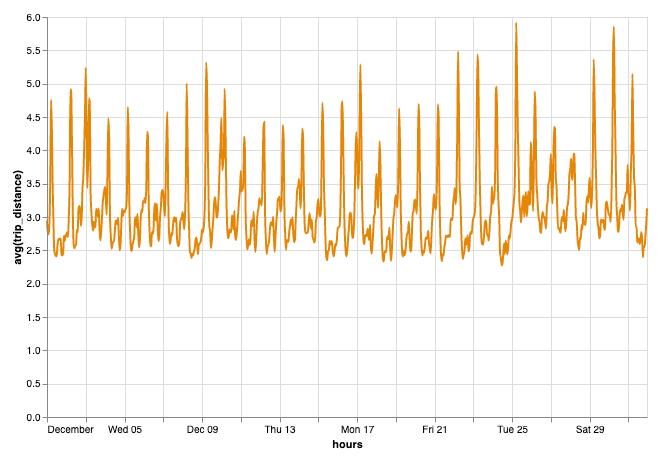Click the 3.0 value on y-axis

(33, 218)
